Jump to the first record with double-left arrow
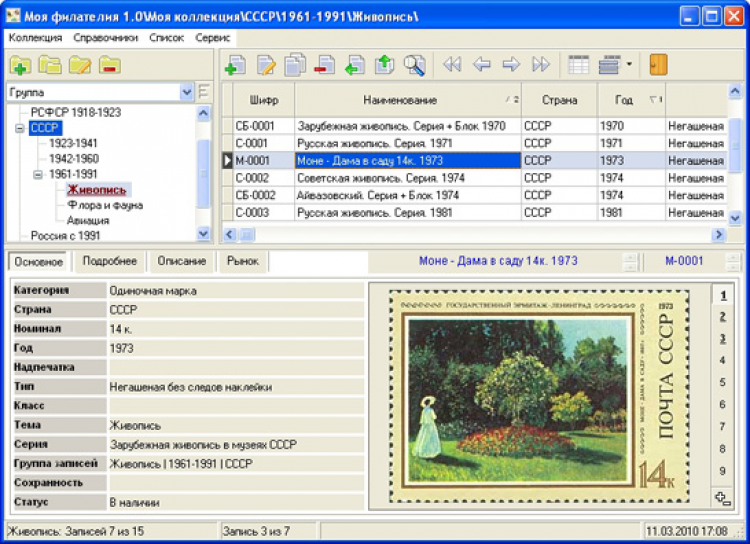The width and height of the screenshot is (750, 544). pos(452,66)
